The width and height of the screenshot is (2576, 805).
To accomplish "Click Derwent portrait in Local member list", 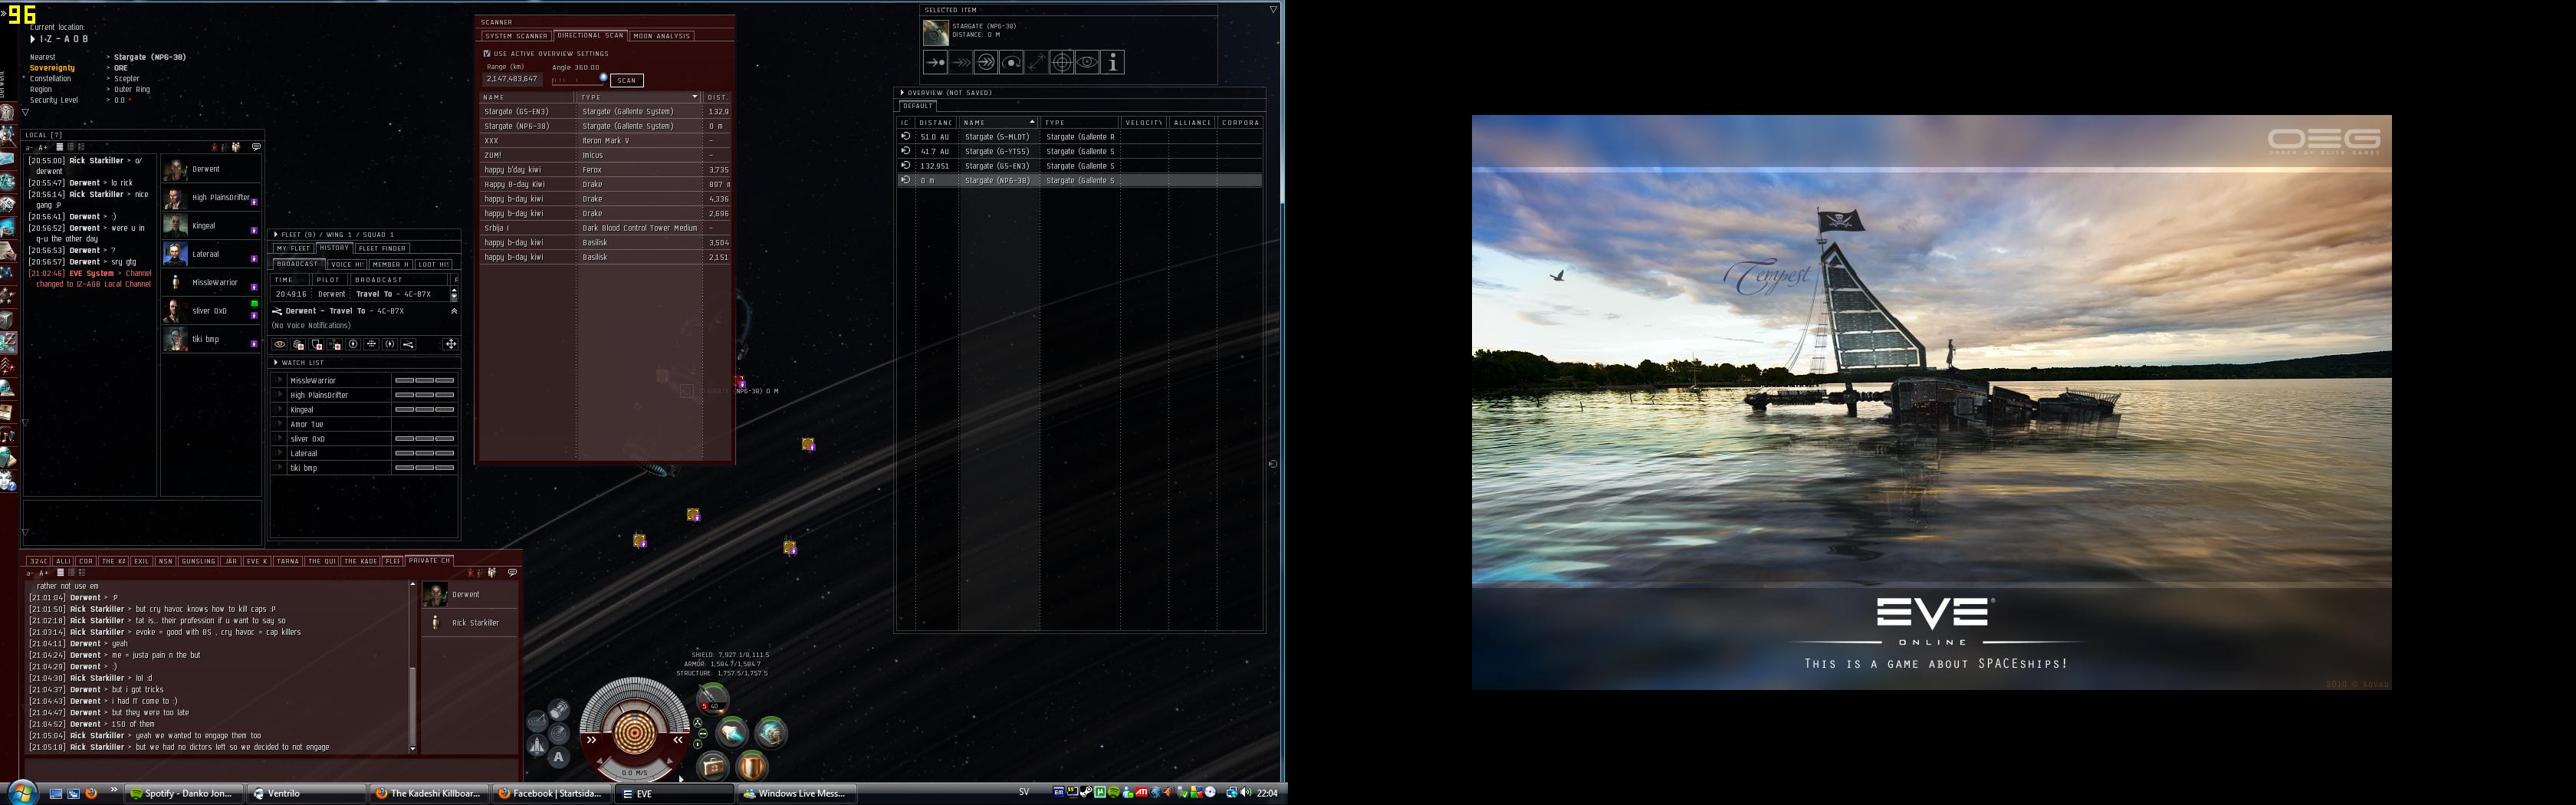I will click(175, 170).
